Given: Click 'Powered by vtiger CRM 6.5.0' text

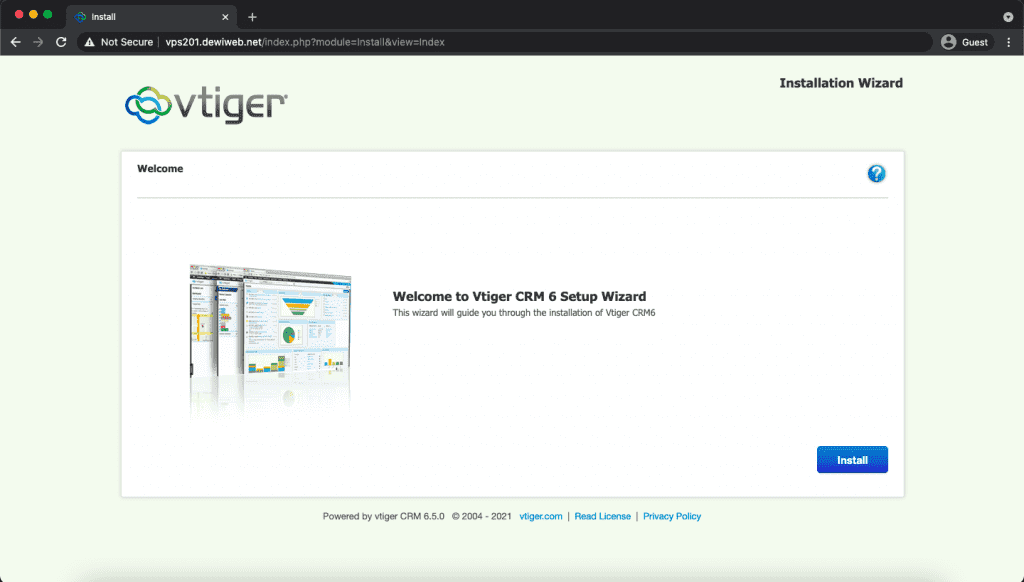Looking at the screenshot, I should click(x=383, y=516).
